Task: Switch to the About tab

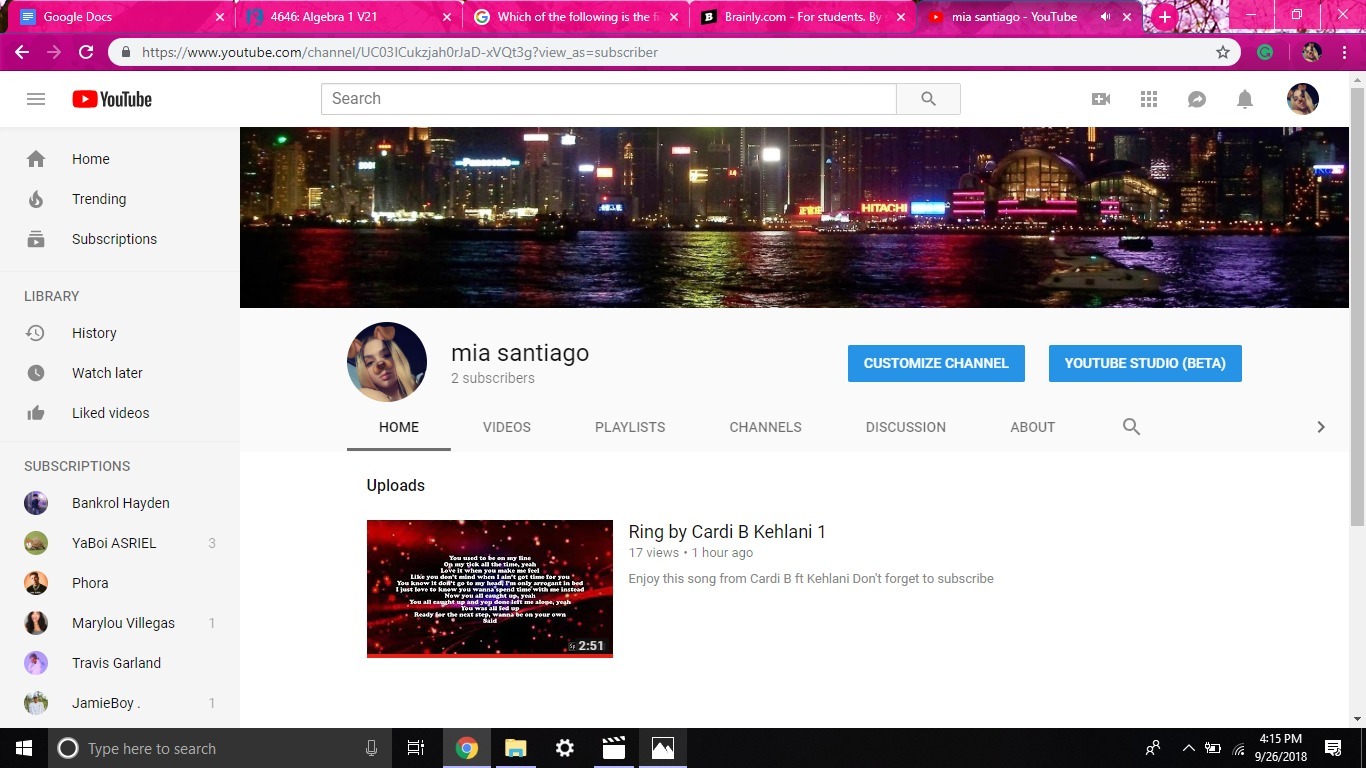Action: (1033, 427)
